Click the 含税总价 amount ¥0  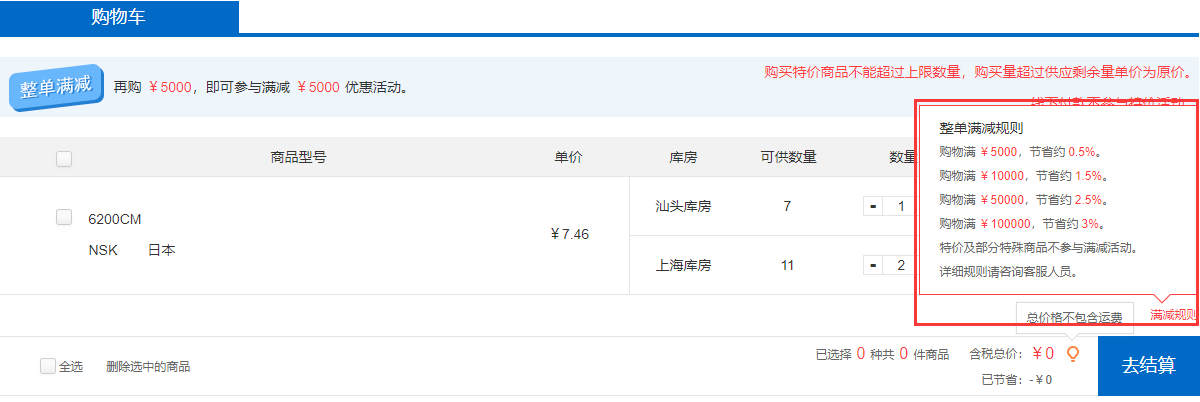pyautogui.click(x=1043, y=353)
